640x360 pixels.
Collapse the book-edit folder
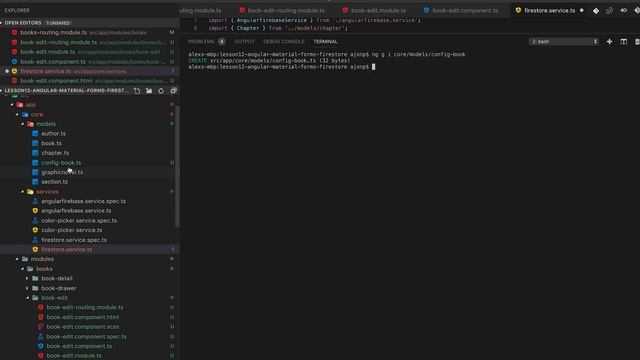point(27,298)
